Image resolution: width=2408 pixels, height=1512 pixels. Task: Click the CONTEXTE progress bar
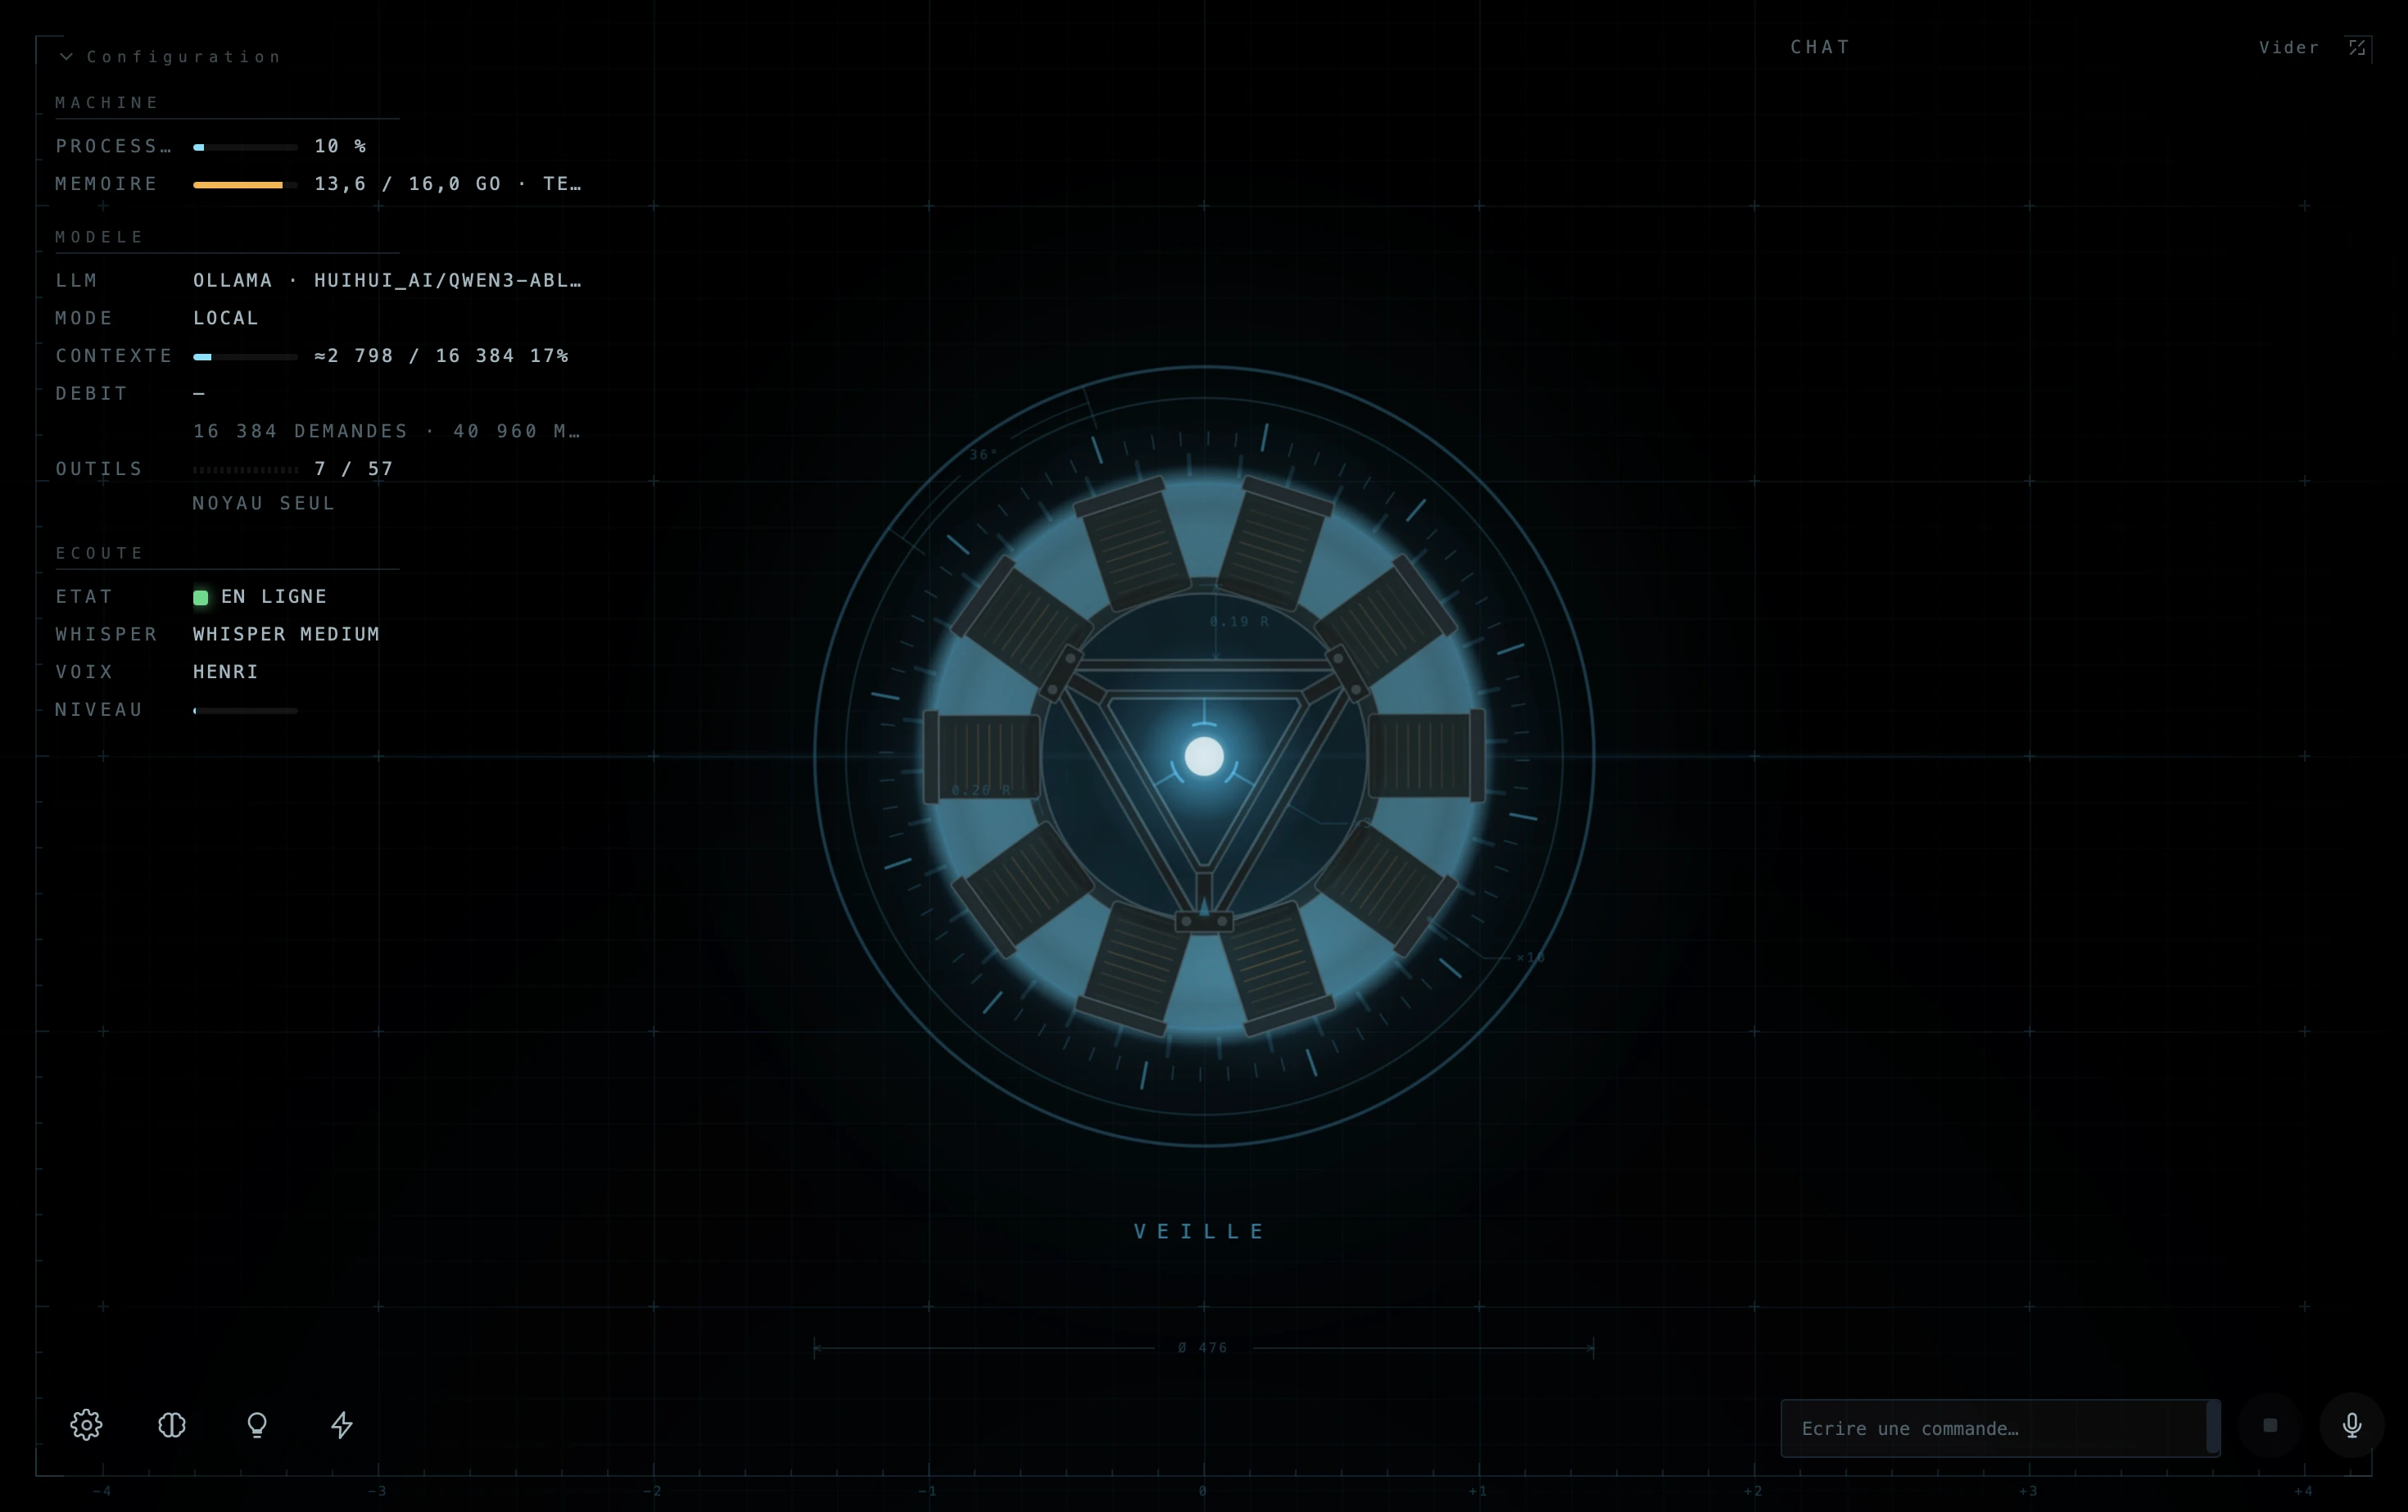(x=245, y=357)
